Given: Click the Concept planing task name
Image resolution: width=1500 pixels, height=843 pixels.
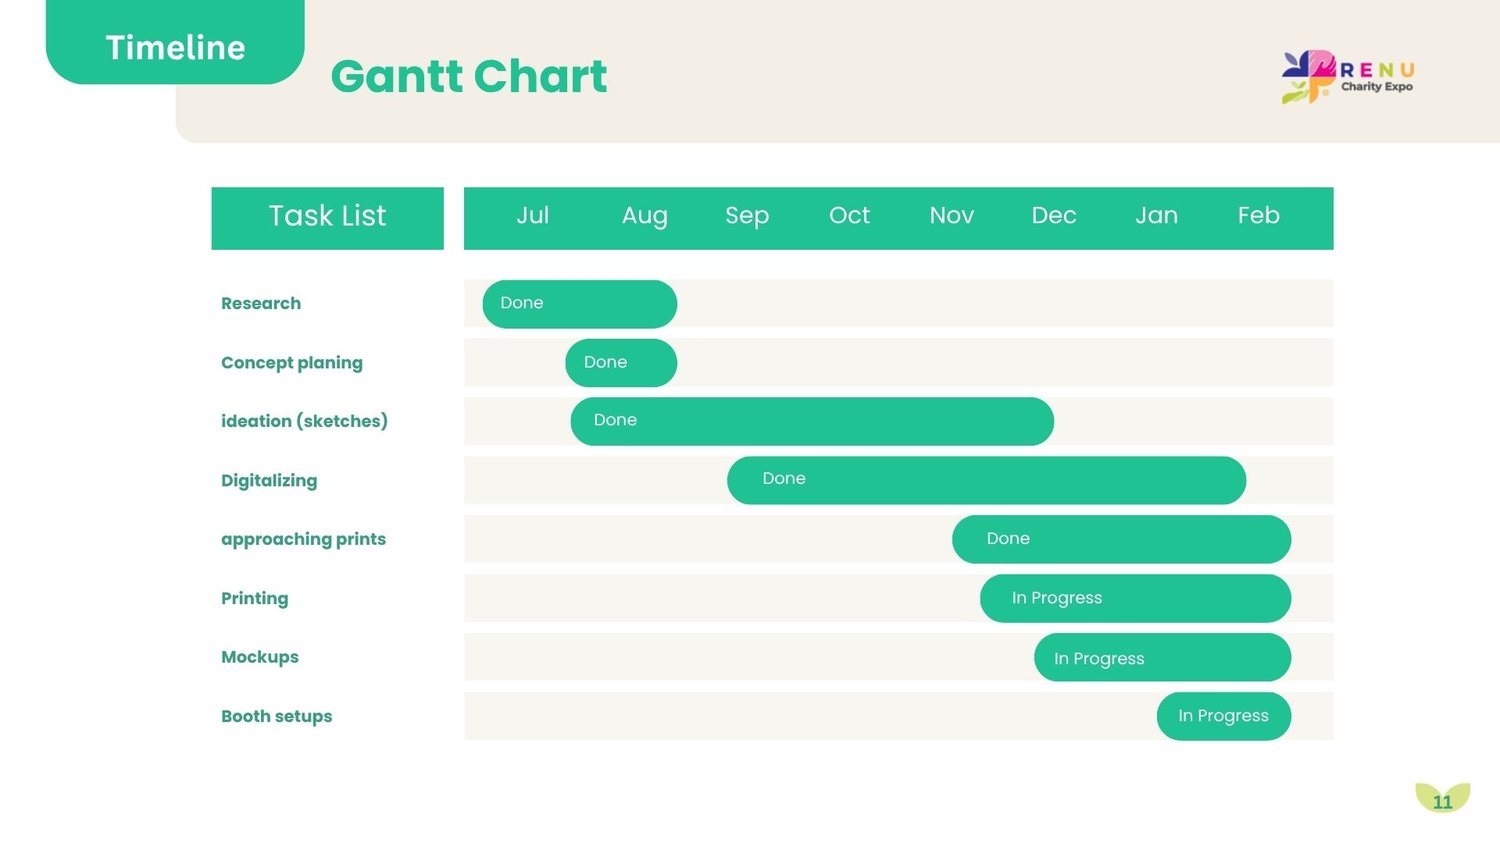Looking at the screenshot, I should tap(292, 363).
